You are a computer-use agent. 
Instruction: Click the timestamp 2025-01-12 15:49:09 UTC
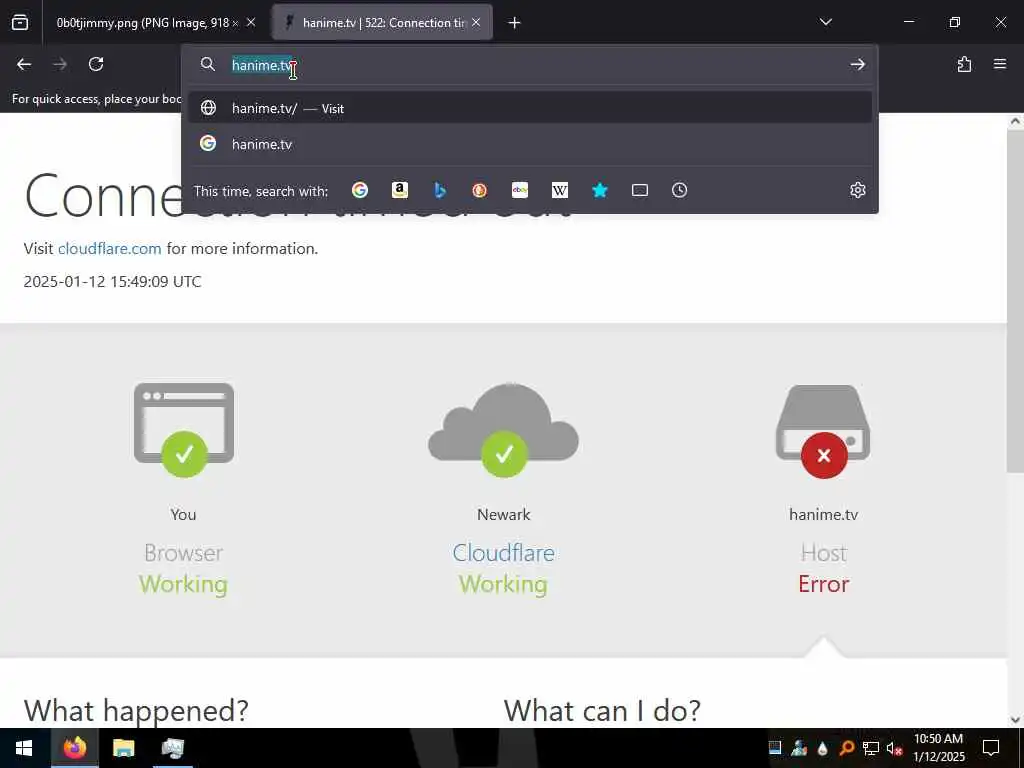(x=112, y=281)
